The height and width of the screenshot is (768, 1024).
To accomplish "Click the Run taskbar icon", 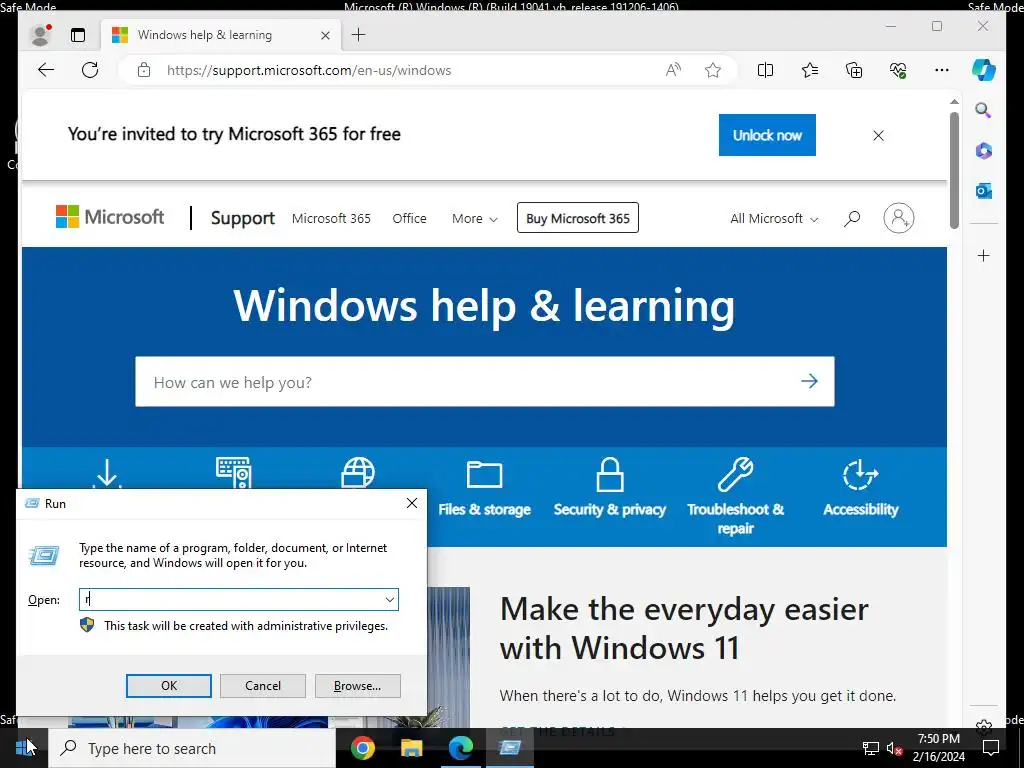I will 510,748.
